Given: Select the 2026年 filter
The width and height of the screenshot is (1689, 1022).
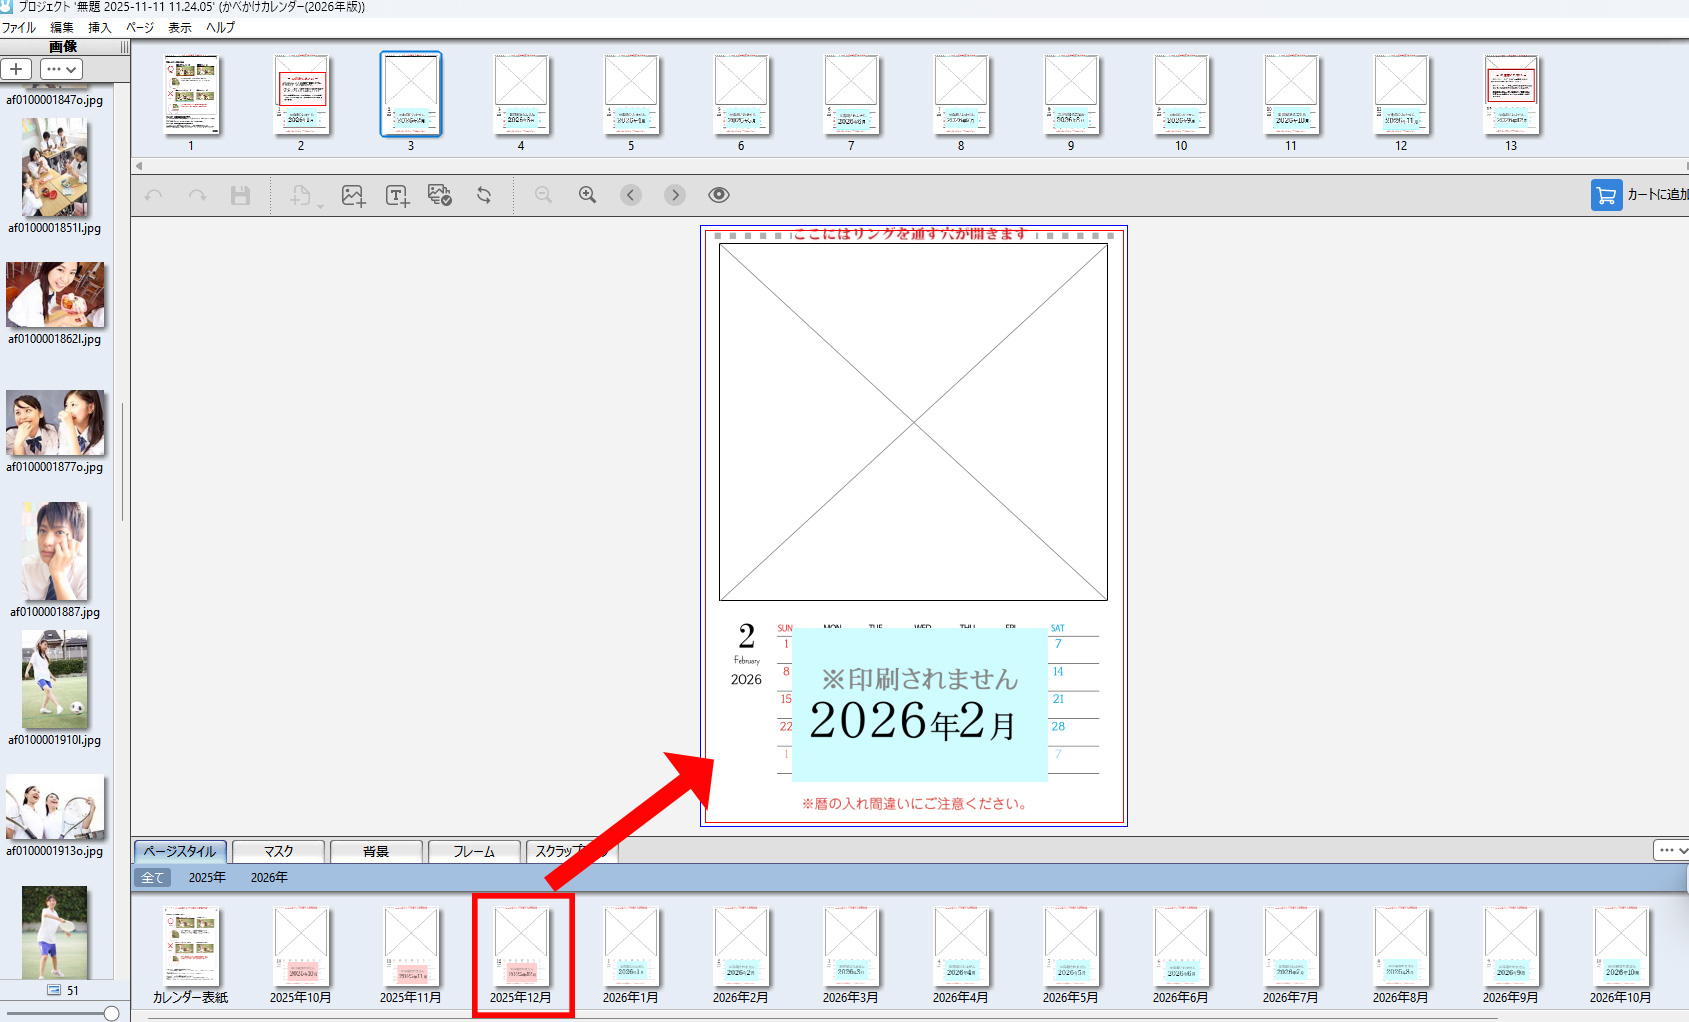Looking at the screenshot, I should 269,877.
